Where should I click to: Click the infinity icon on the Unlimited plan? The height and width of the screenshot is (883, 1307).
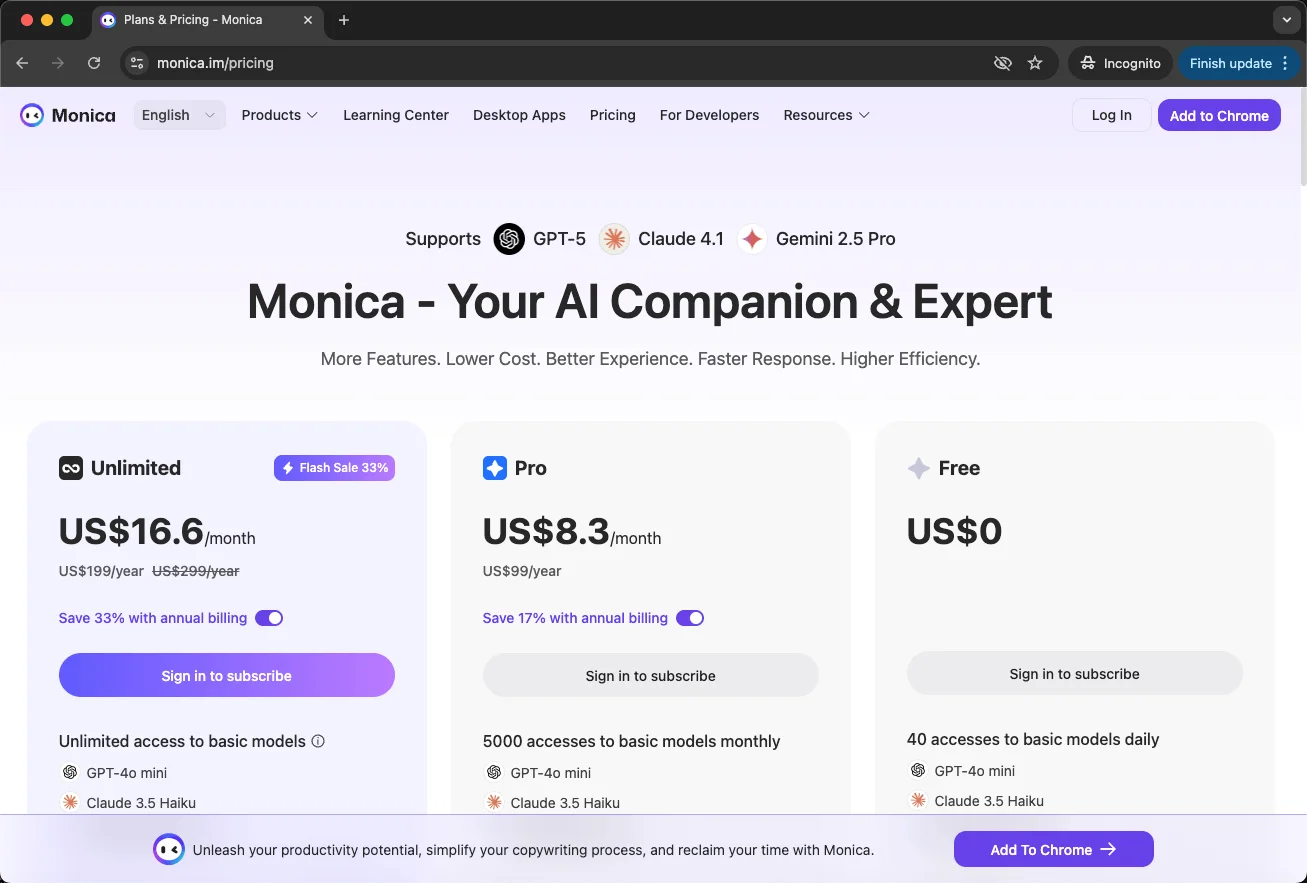(69, 467)
